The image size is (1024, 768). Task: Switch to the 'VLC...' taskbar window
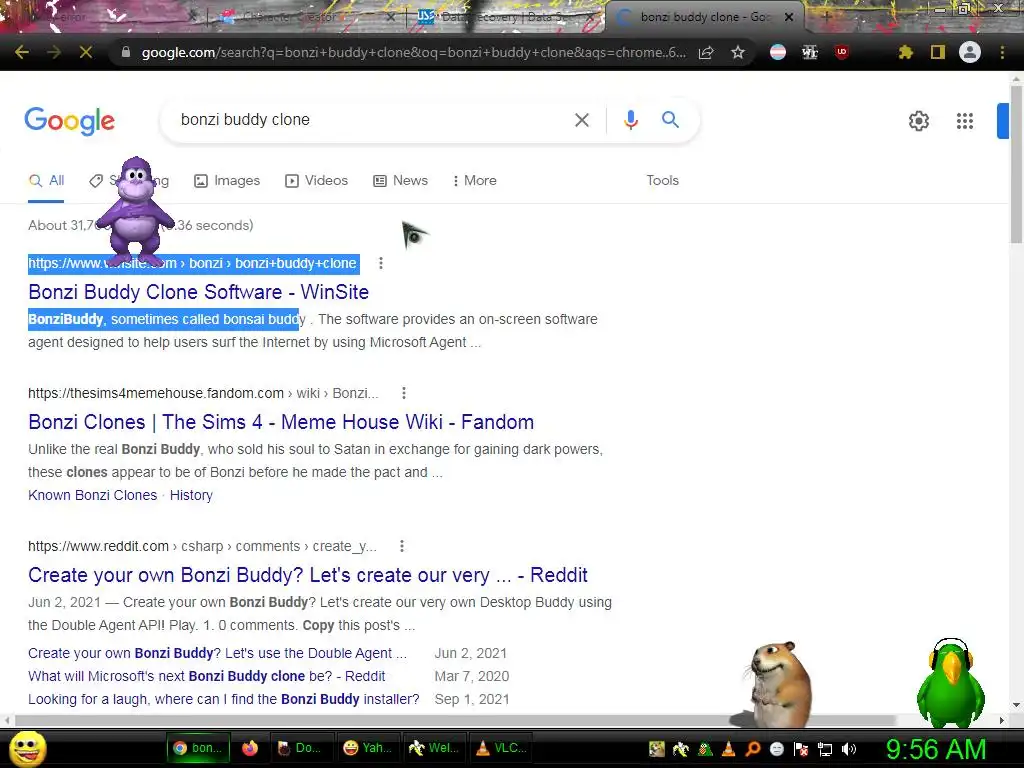coord(502,748)
